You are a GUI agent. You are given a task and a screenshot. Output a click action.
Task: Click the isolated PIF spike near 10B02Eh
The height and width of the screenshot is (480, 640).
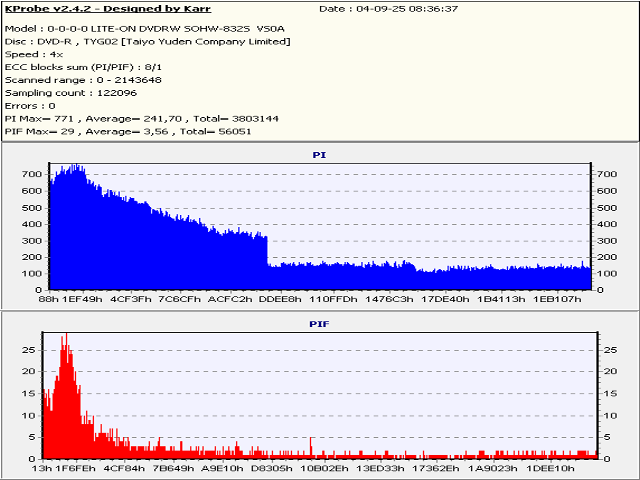pyautogui.click(x=311, y=447)
